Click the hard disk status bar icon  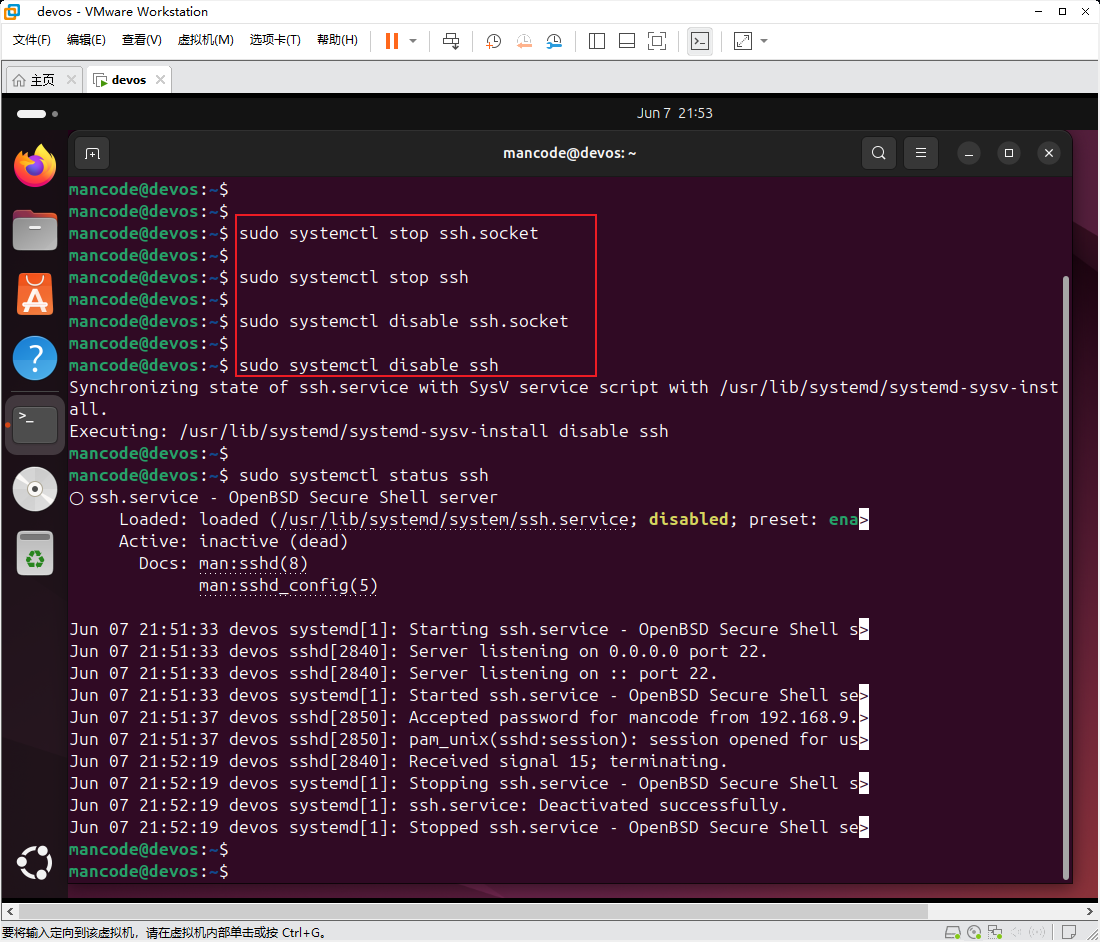pyautogui.click(x=951, y=933)
